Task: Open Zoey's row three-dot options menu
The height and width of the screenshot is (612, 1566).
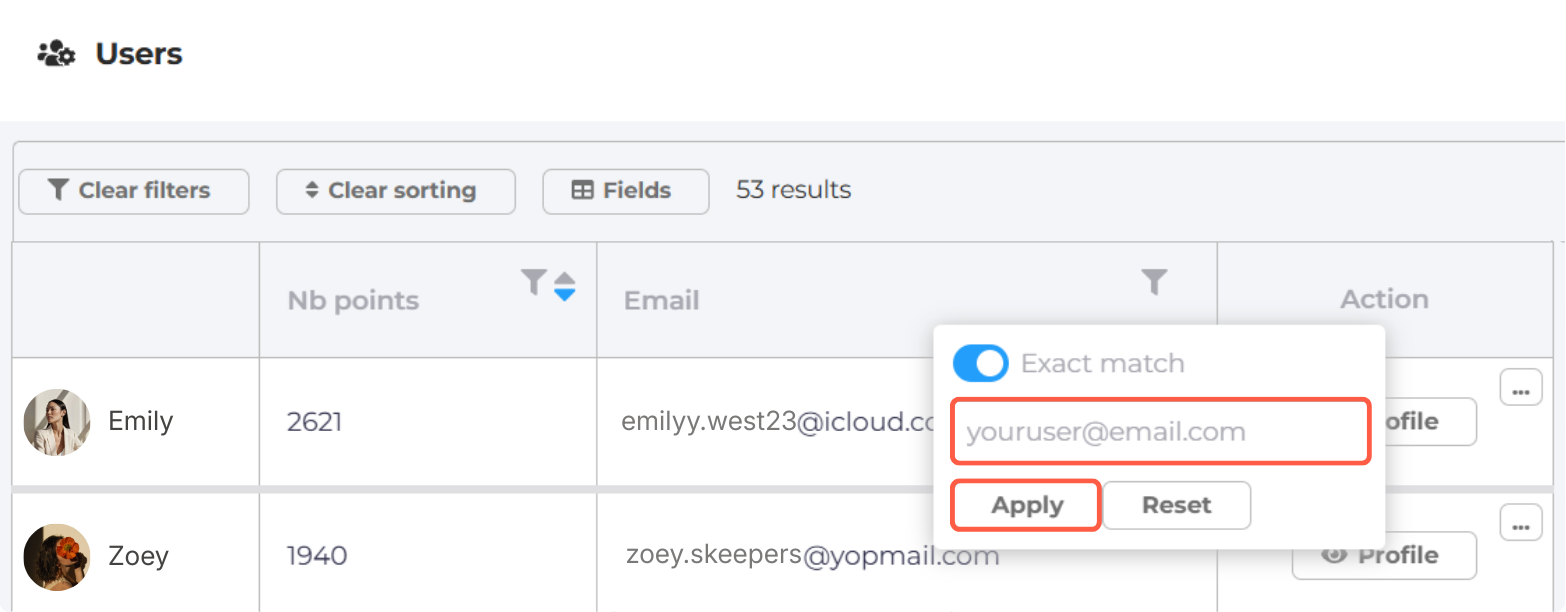Action: point(1520,522)
